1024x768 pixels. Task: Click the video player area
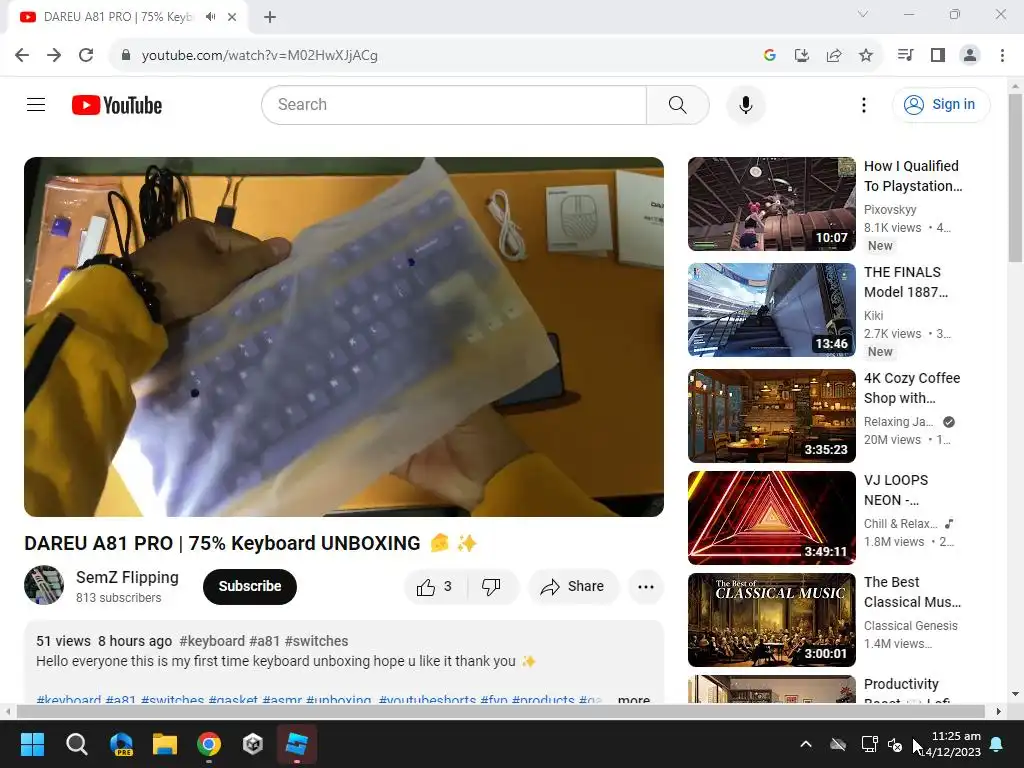[x=344, y=336]
